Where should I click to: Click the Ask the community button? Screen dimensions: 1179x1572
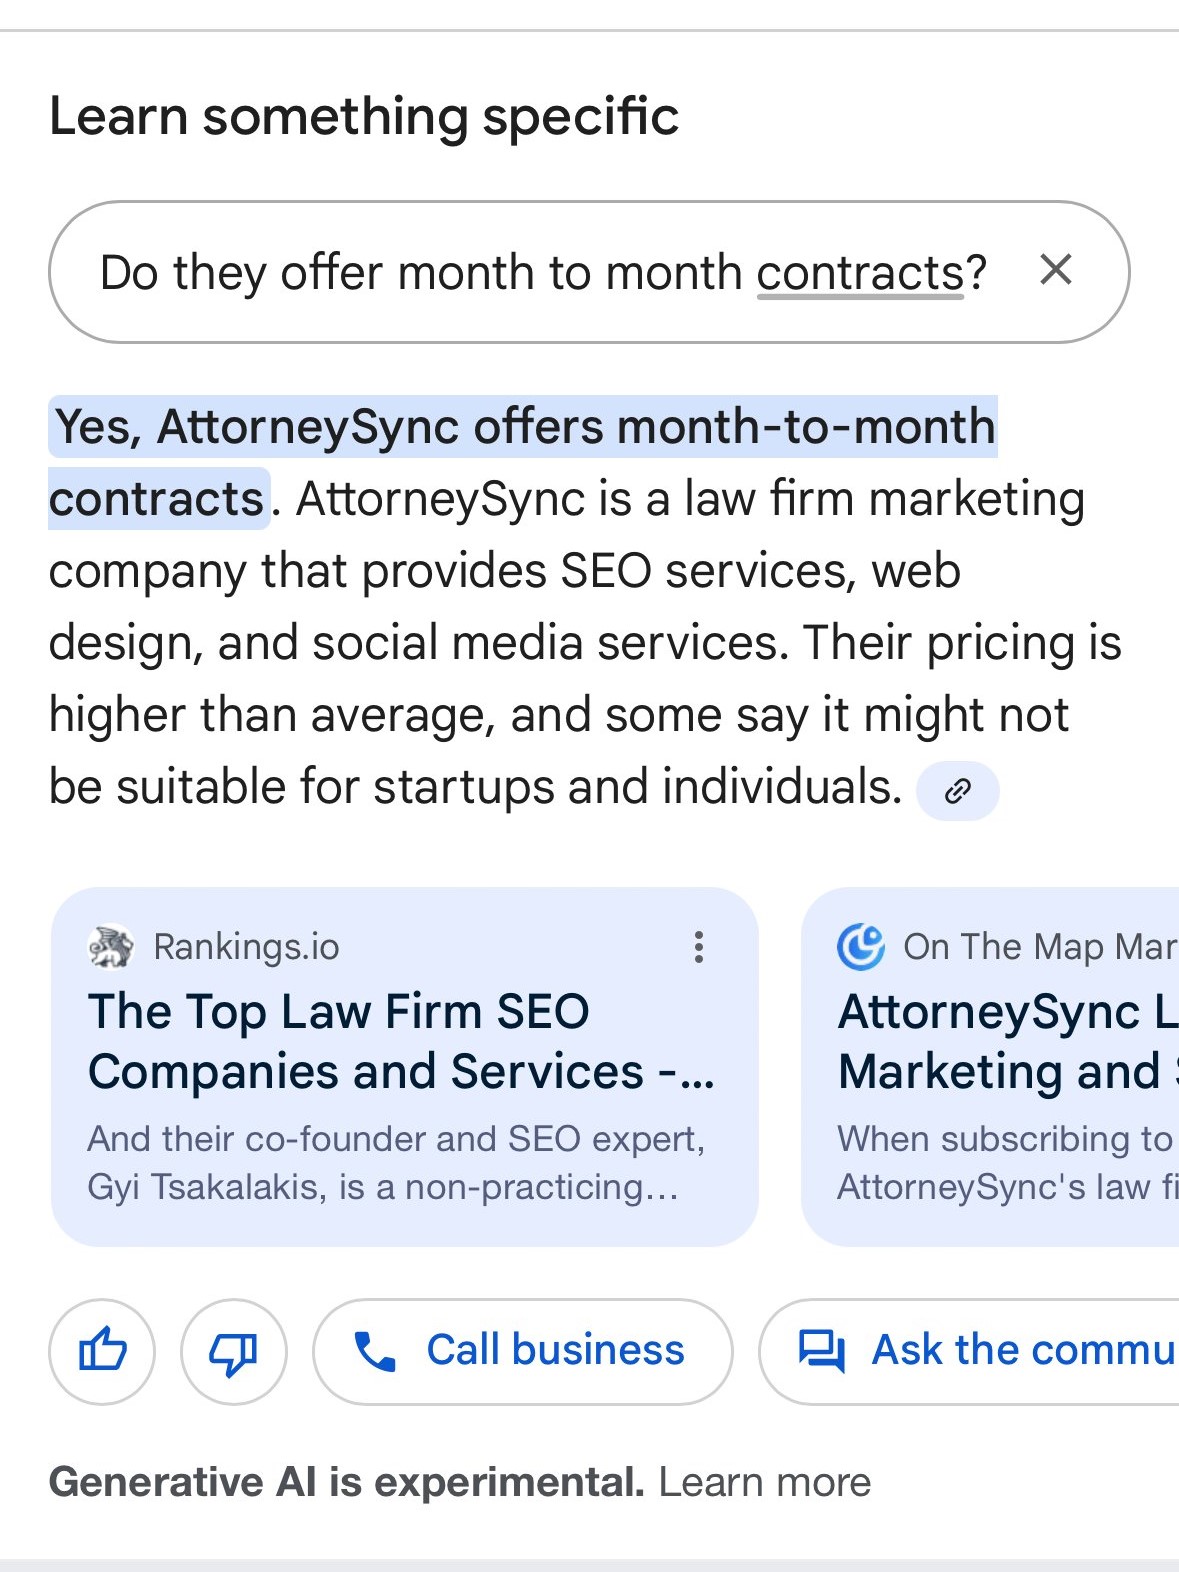969,1351
